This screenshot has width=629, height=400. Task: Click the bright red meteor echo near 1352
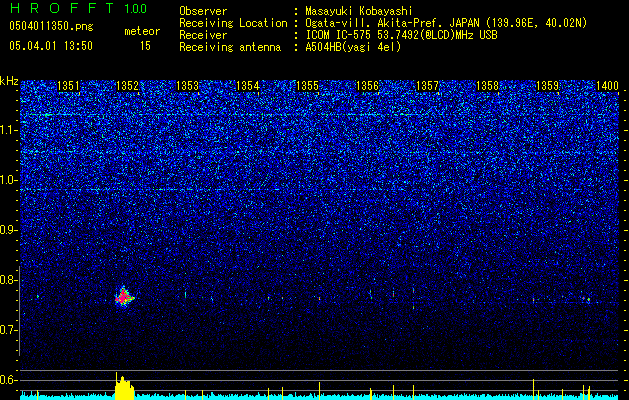point(124,297)
